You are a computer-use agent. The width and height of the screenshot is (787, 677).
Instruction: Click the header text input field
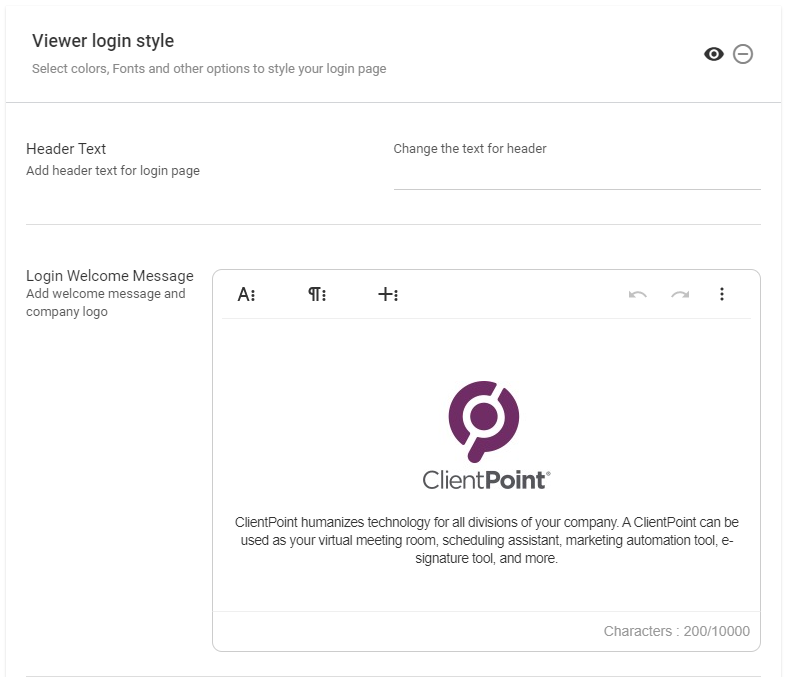(576, 175)
